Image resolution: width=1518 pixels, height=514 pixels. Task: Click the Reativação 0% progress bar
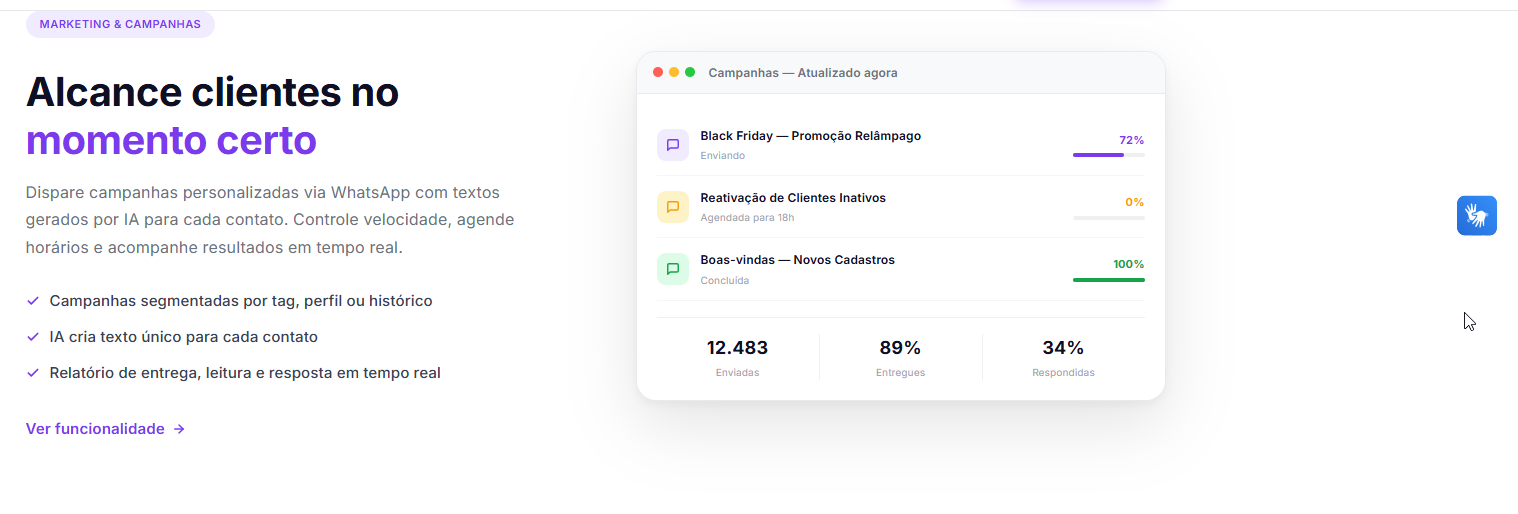[1108, 217]
